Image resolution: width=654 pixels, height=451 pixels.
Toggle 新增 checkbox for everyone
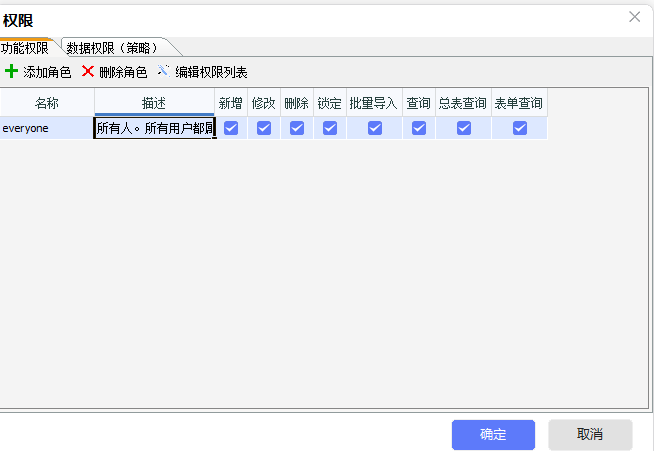coord(231,128)
